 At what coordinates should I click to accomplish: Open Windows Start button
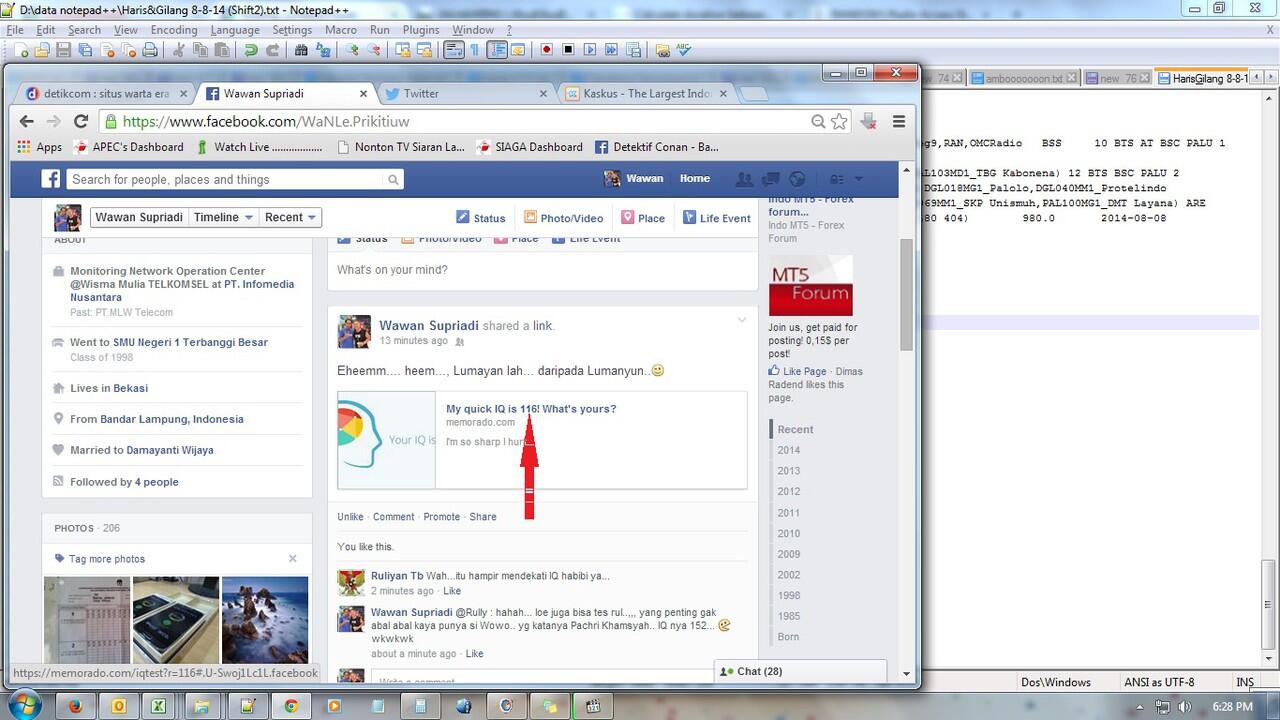pyautogui.click(x=24, y=705)
